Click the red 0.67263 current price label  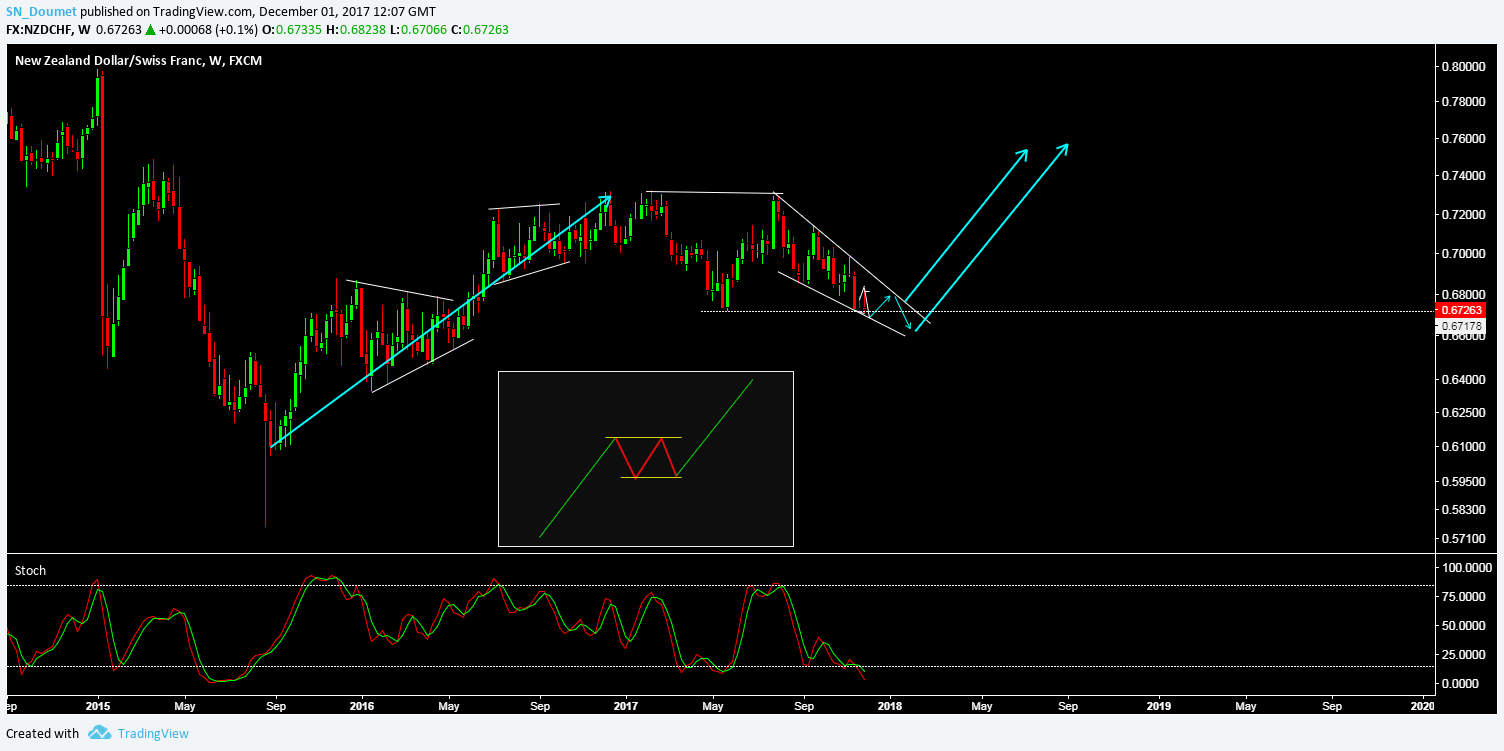1463,310
